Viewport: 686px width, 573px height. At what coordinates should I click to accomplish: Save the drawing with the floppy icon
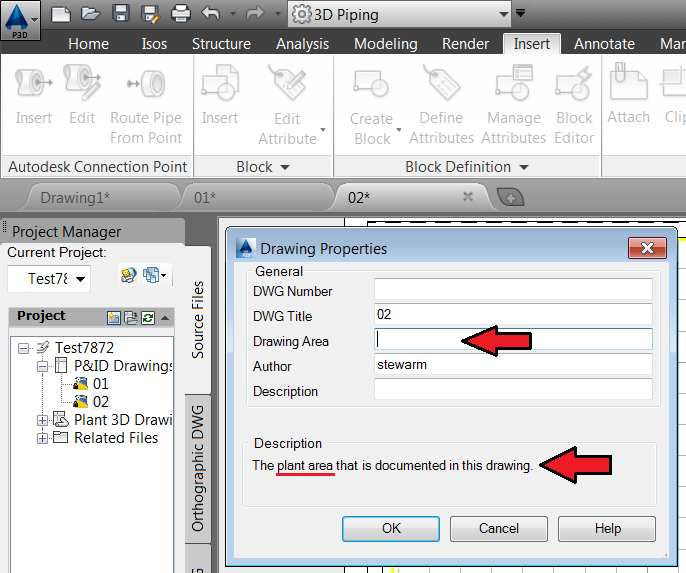(121, 14)
